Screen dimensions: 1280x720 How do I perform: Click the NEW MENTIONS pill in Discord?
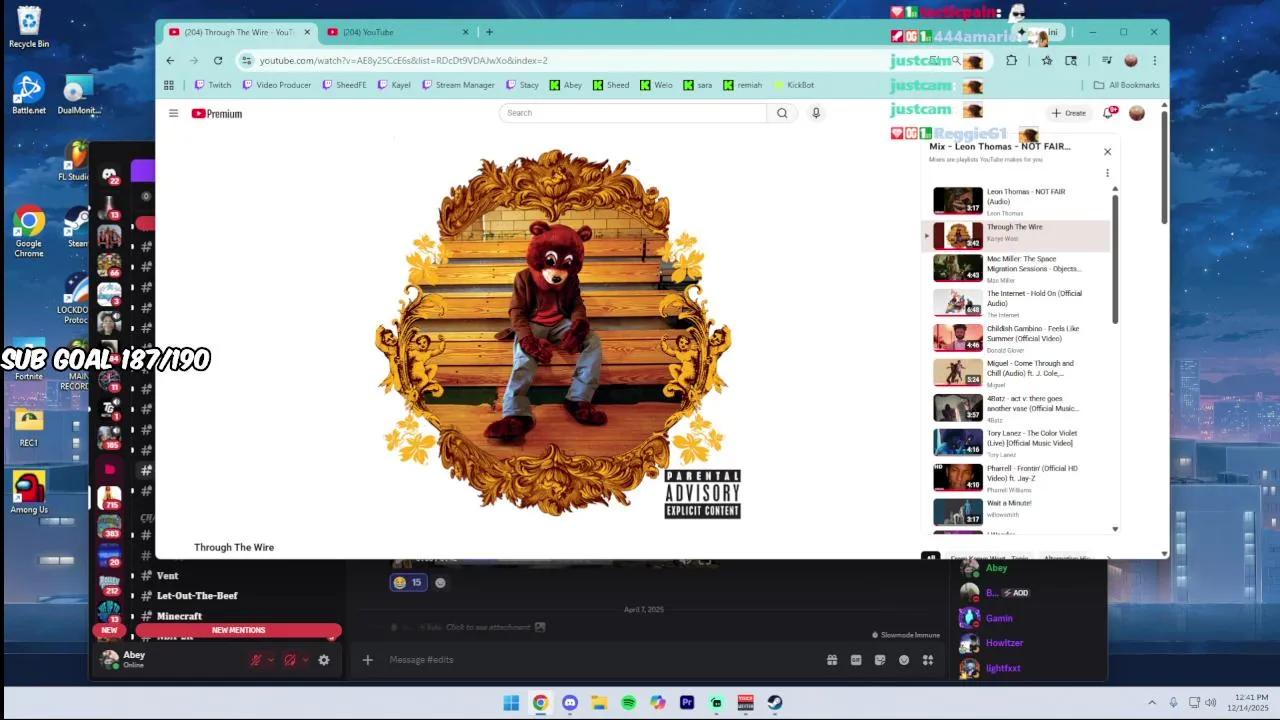point(238,630)
